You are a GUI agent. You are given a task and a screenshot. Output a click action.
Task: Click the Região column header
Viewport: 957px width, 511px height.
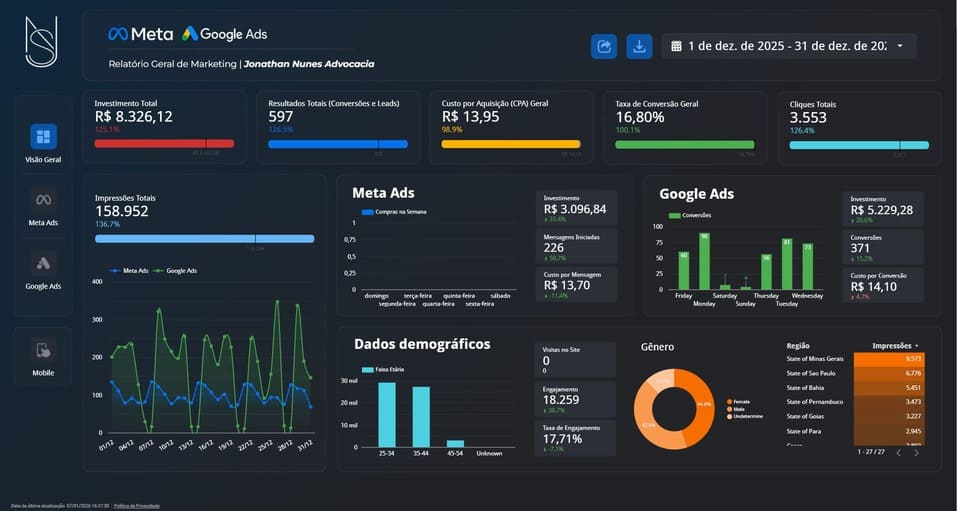(x=798, y=346)
